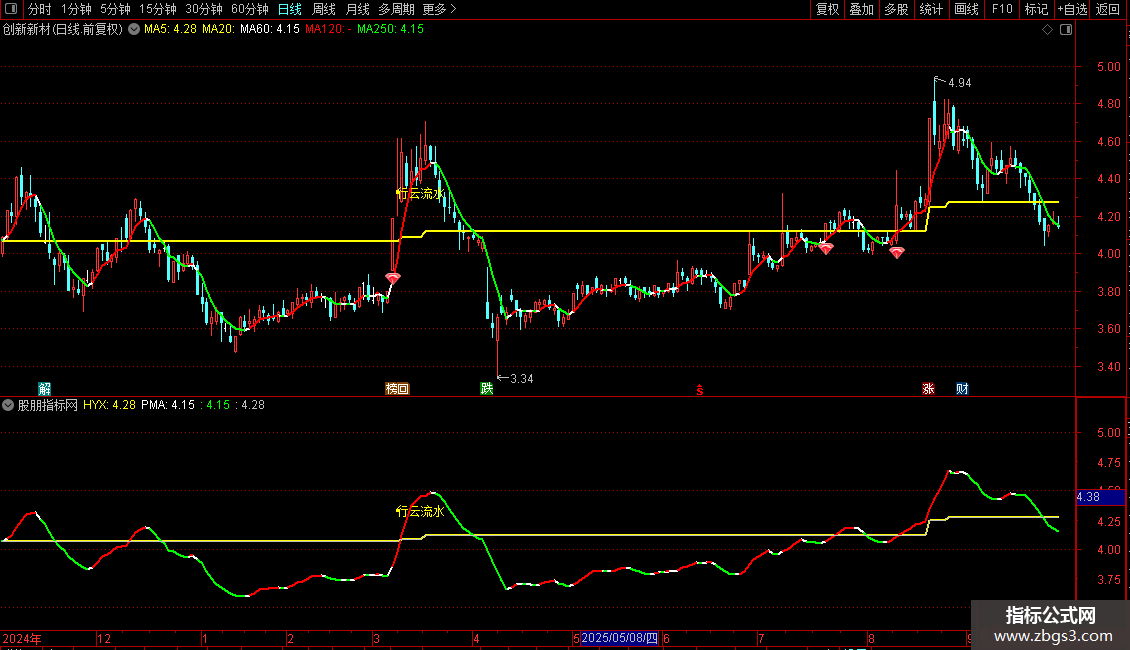Expand the 更多 periods menu
This screenshot has width=1130, height=650.
pos(439,9)
